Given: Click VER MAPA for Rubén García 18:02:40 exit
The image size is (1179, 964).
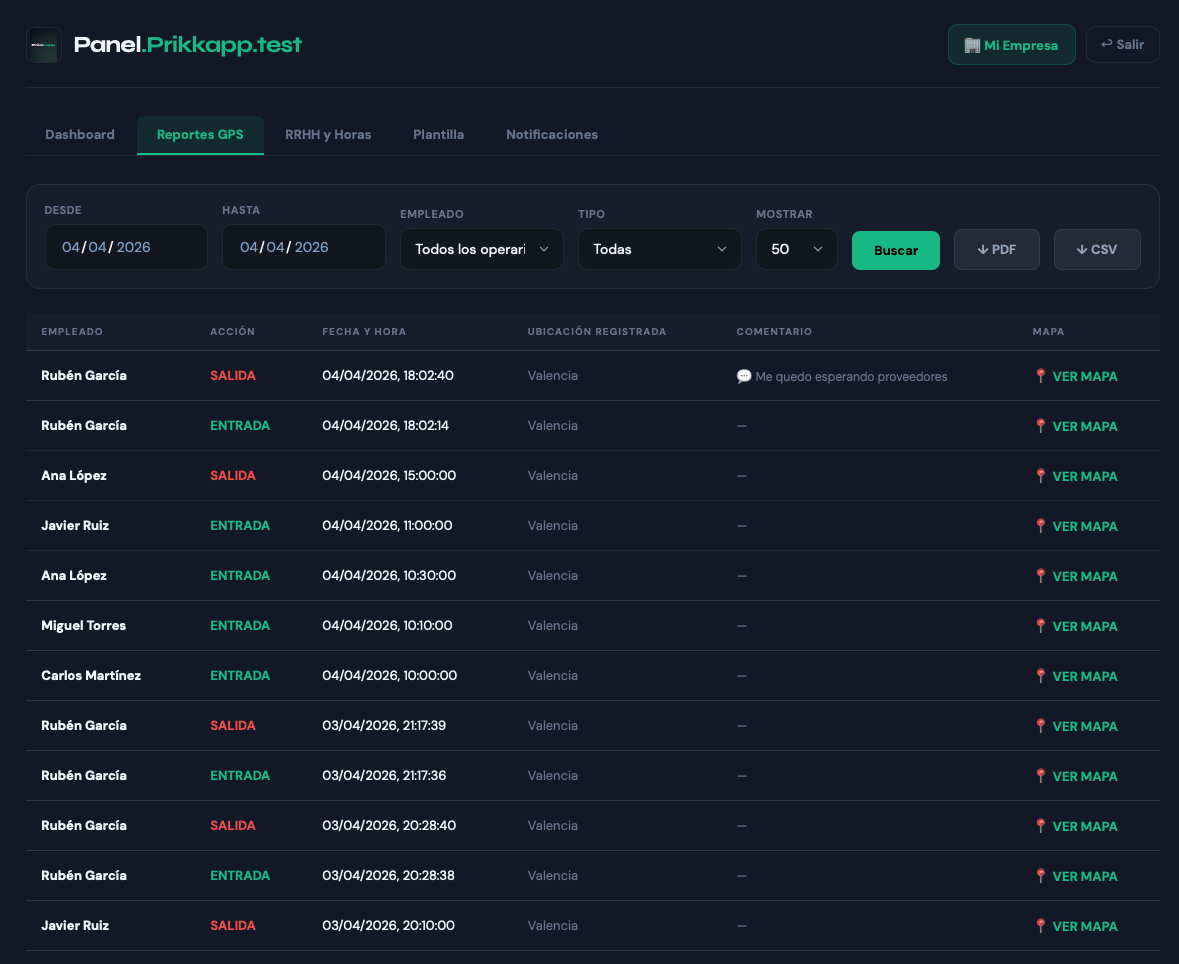Looking at the screenshot, I should [x=1084, y=377].
